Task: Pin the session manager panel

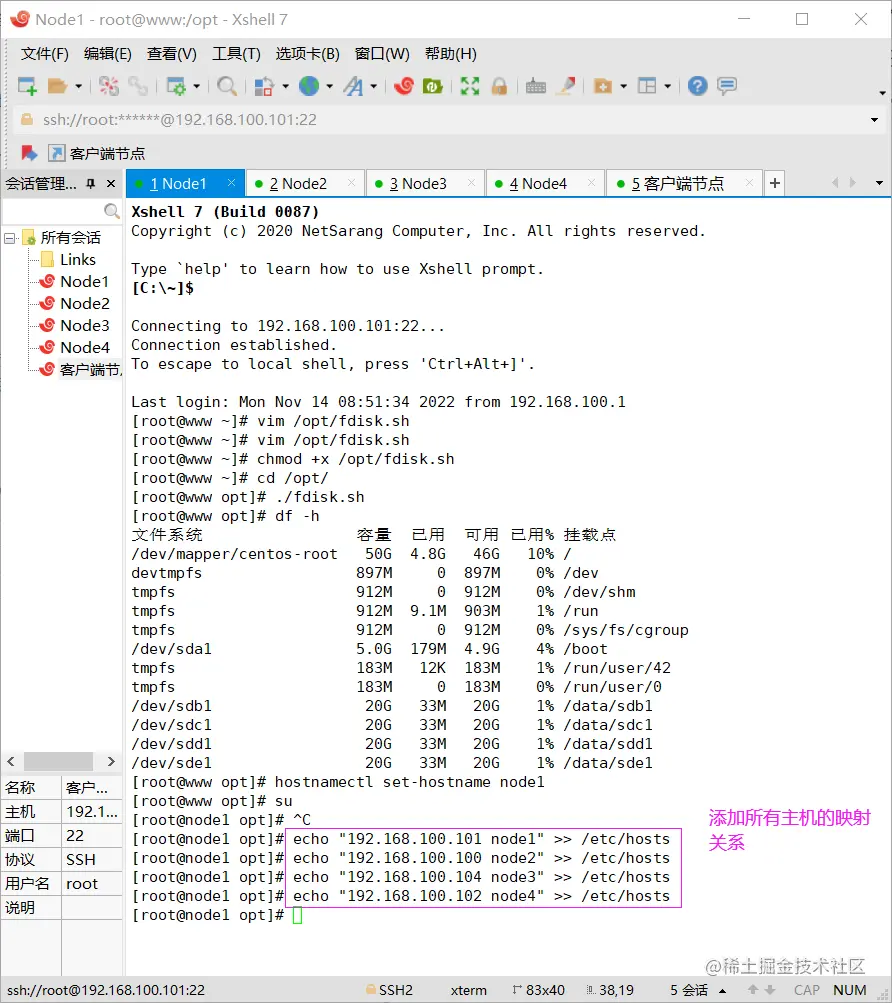Action: point(91,184)
